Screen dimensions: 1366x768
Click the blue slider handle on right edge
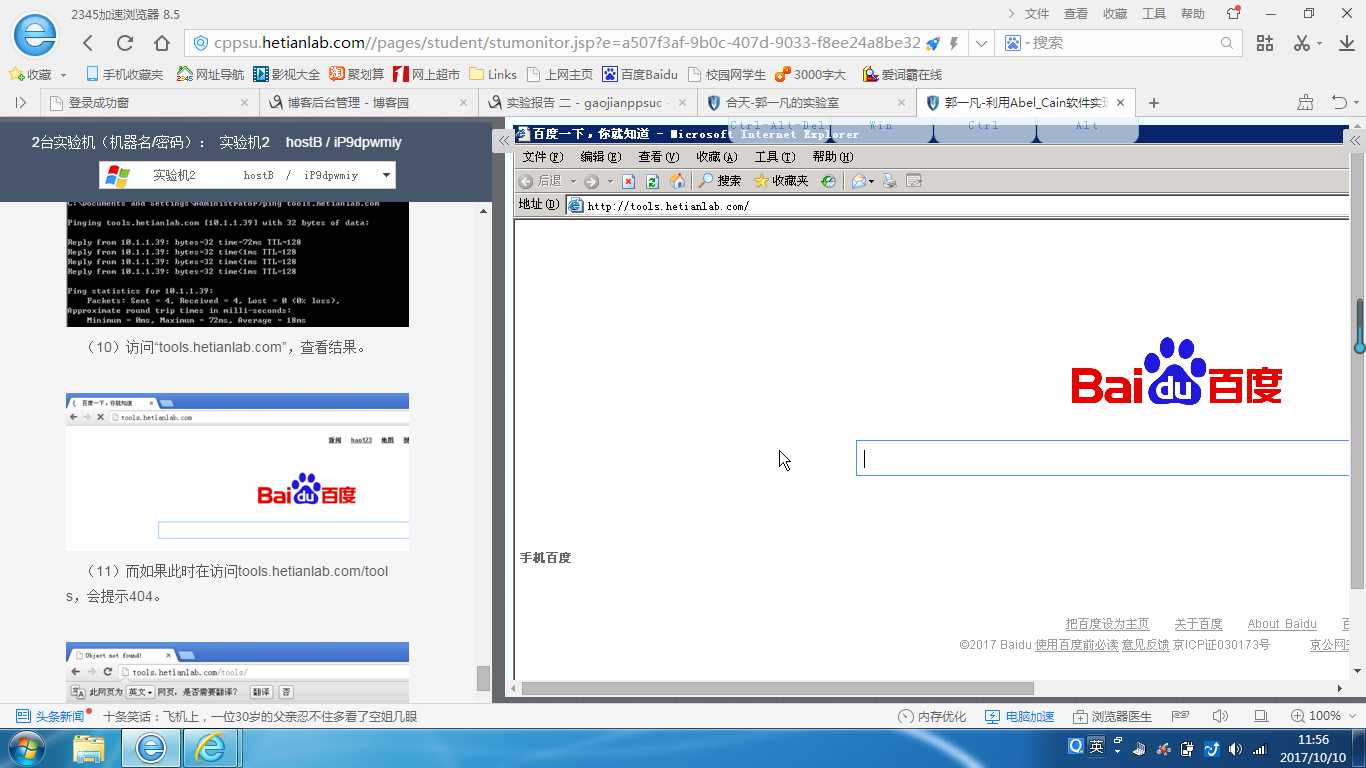click(1360, 347)
